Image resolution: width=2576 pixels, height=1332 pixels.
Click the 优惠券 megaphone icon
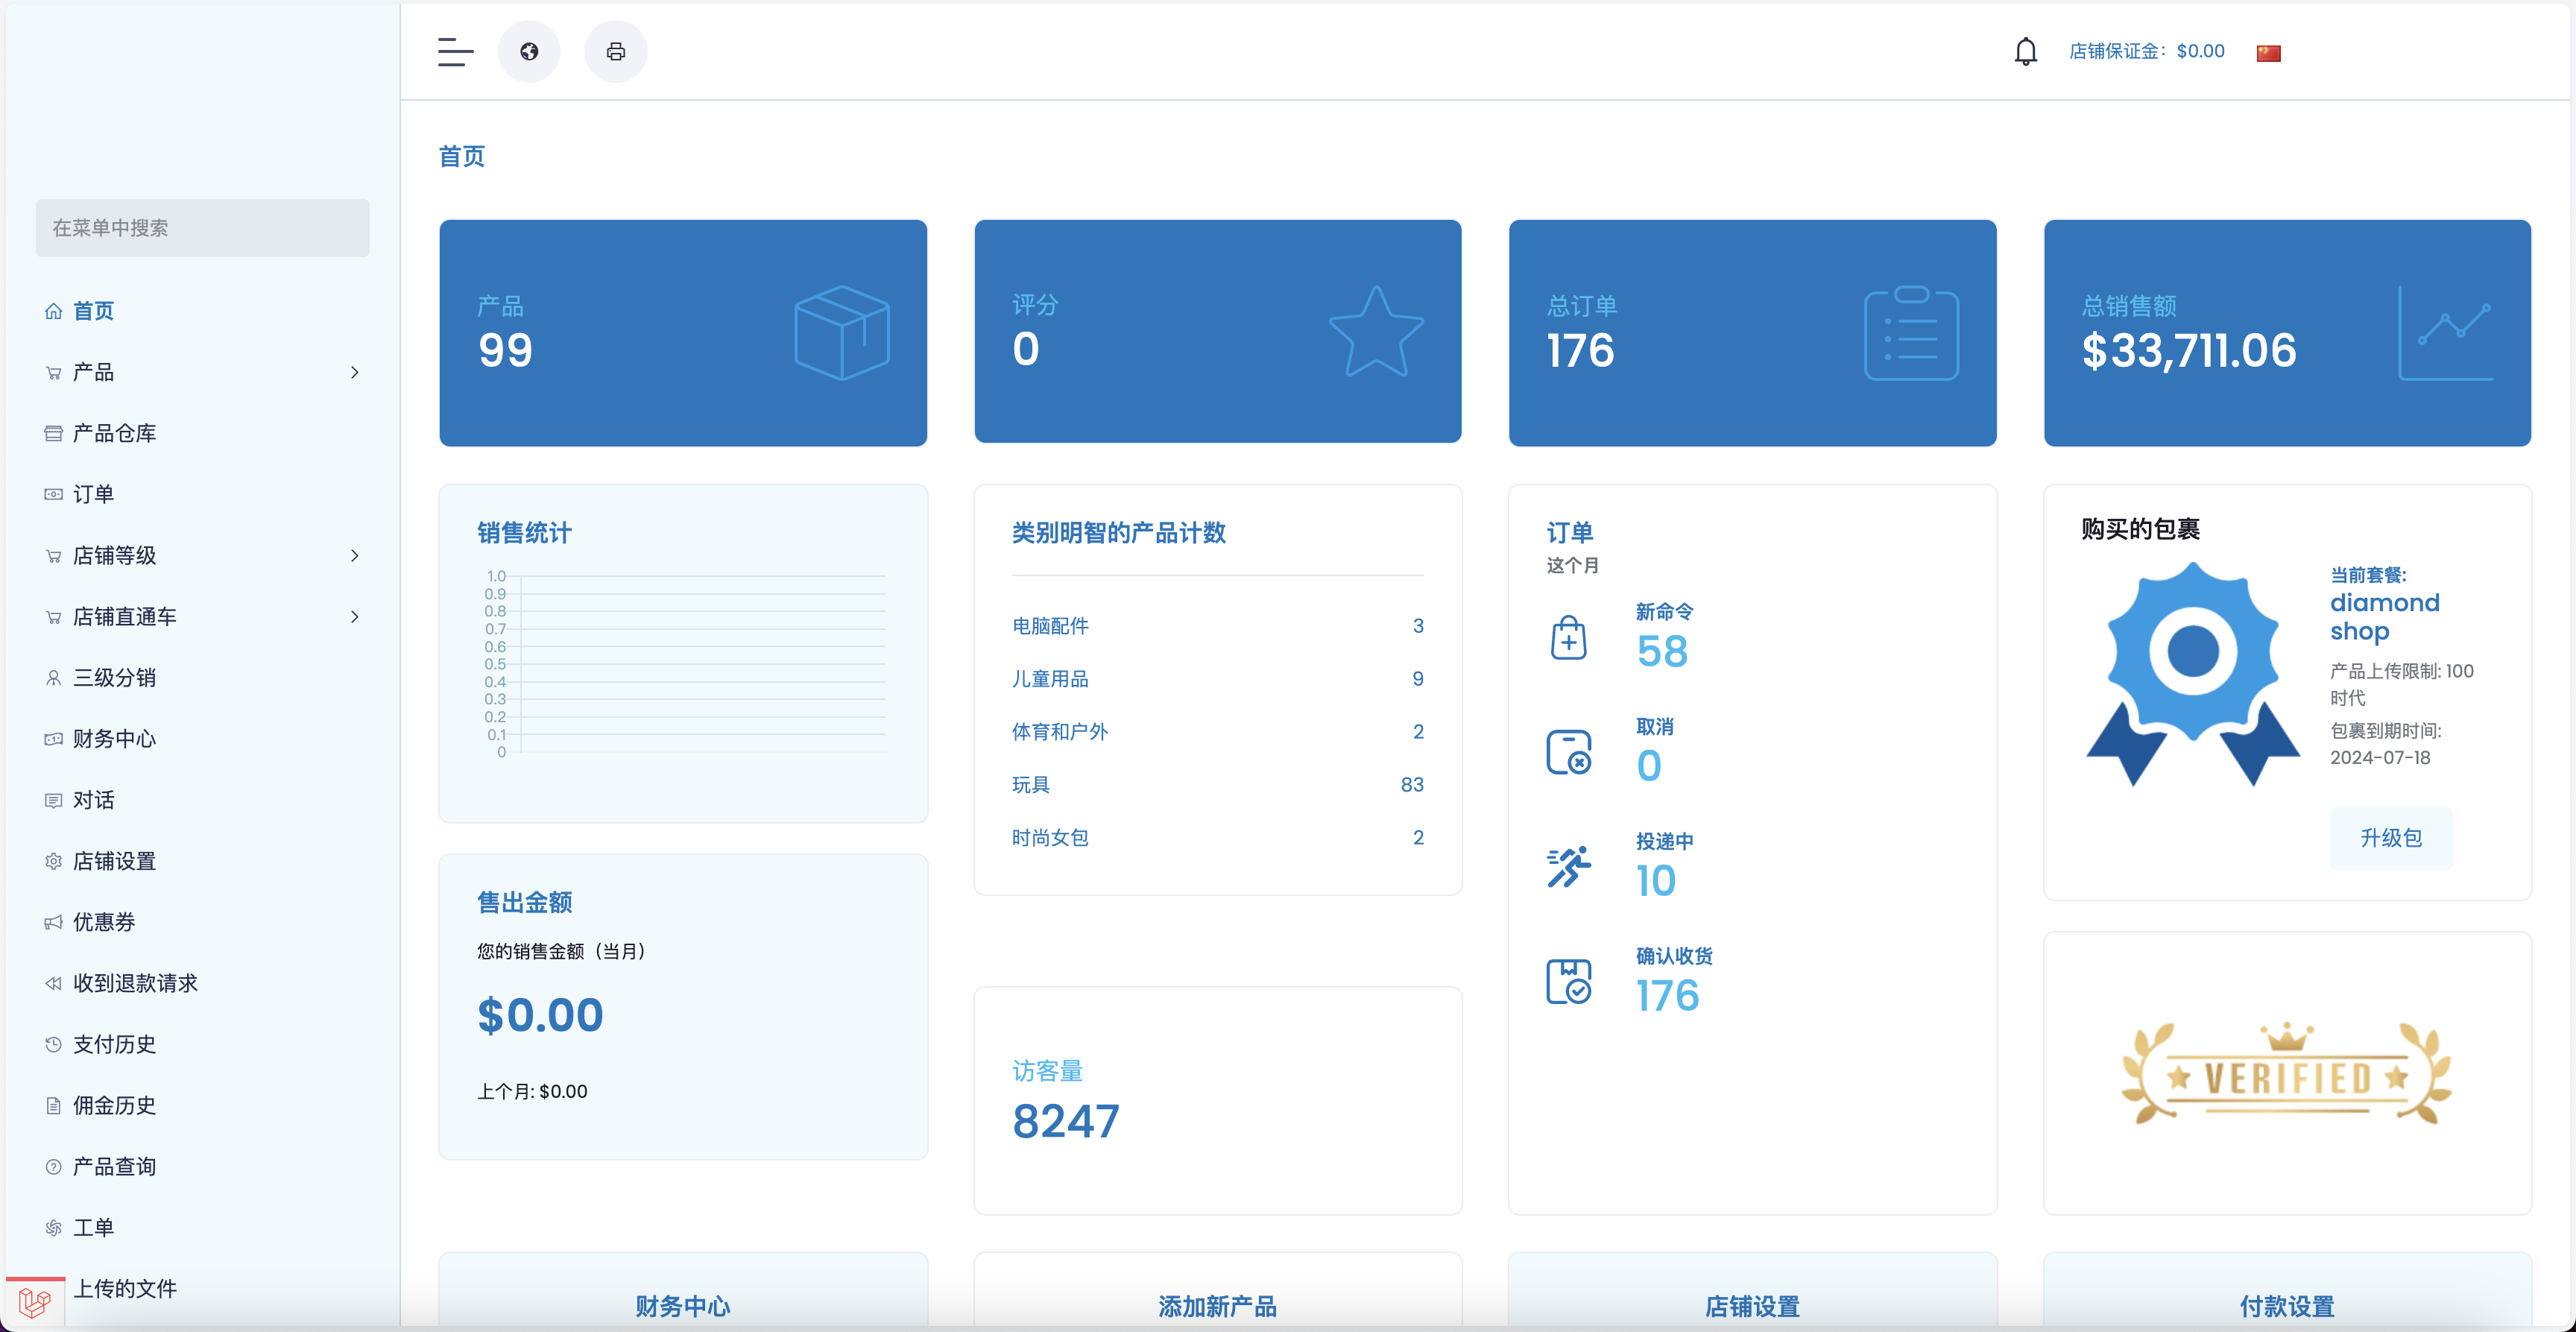(x=54, y=922)
